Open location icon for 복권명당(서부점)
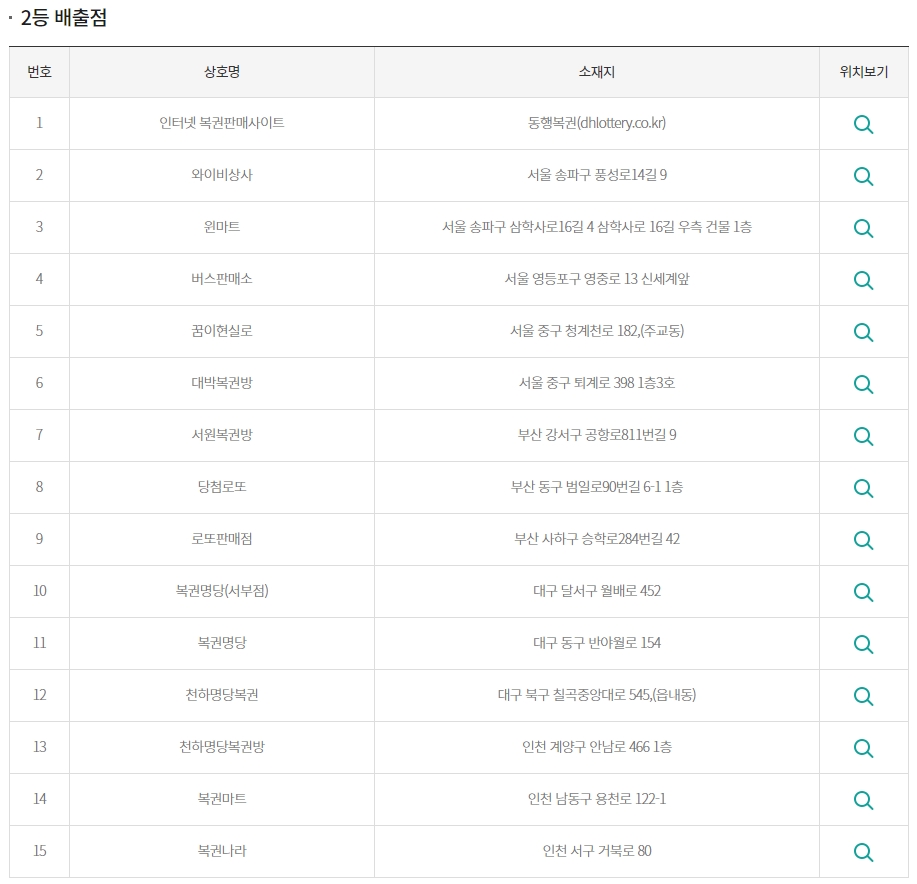The width and height of the screenshot is (917, 884). point(863,592)
